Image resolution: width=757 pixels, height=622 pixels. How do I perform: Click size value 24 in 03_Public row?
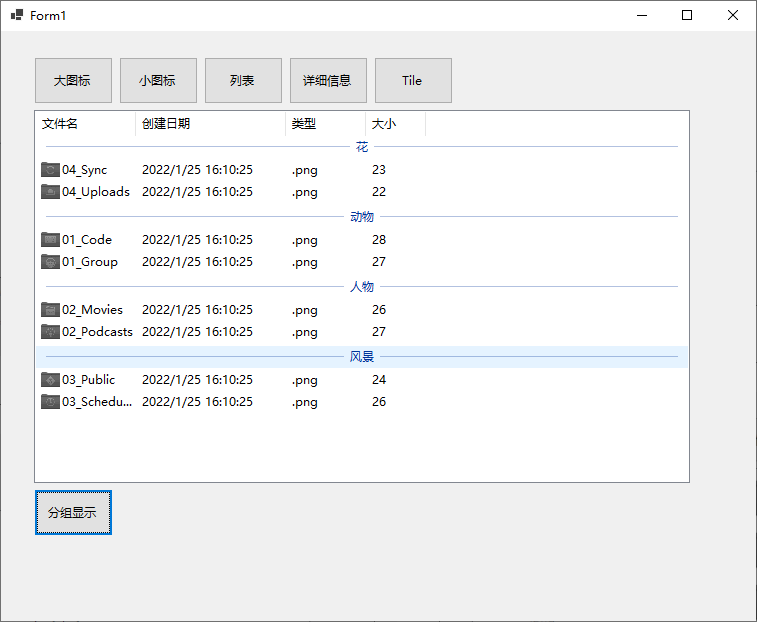point(379,380)
